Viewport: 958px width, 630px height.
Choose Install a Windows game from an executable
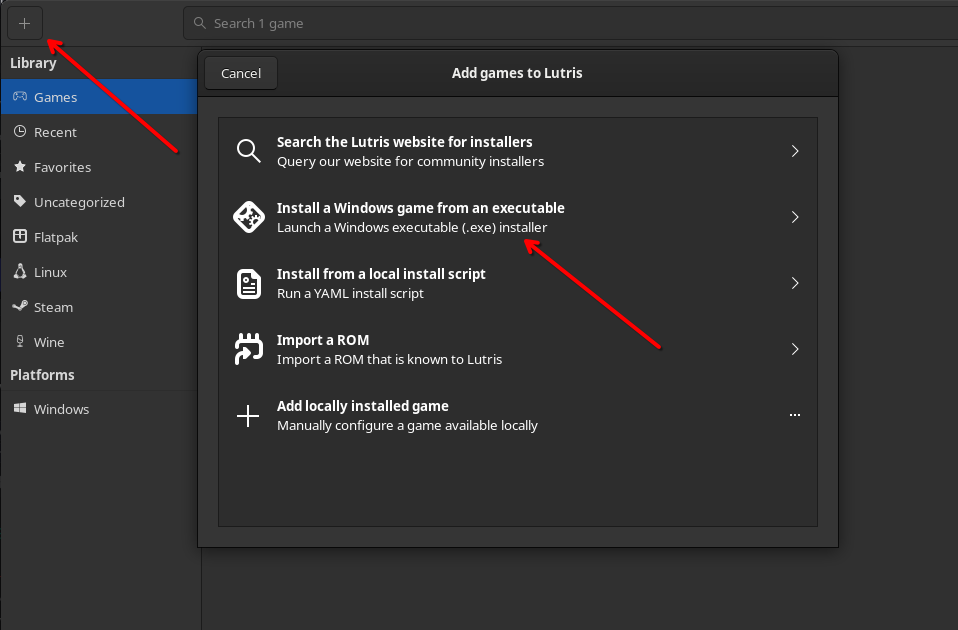518,217
